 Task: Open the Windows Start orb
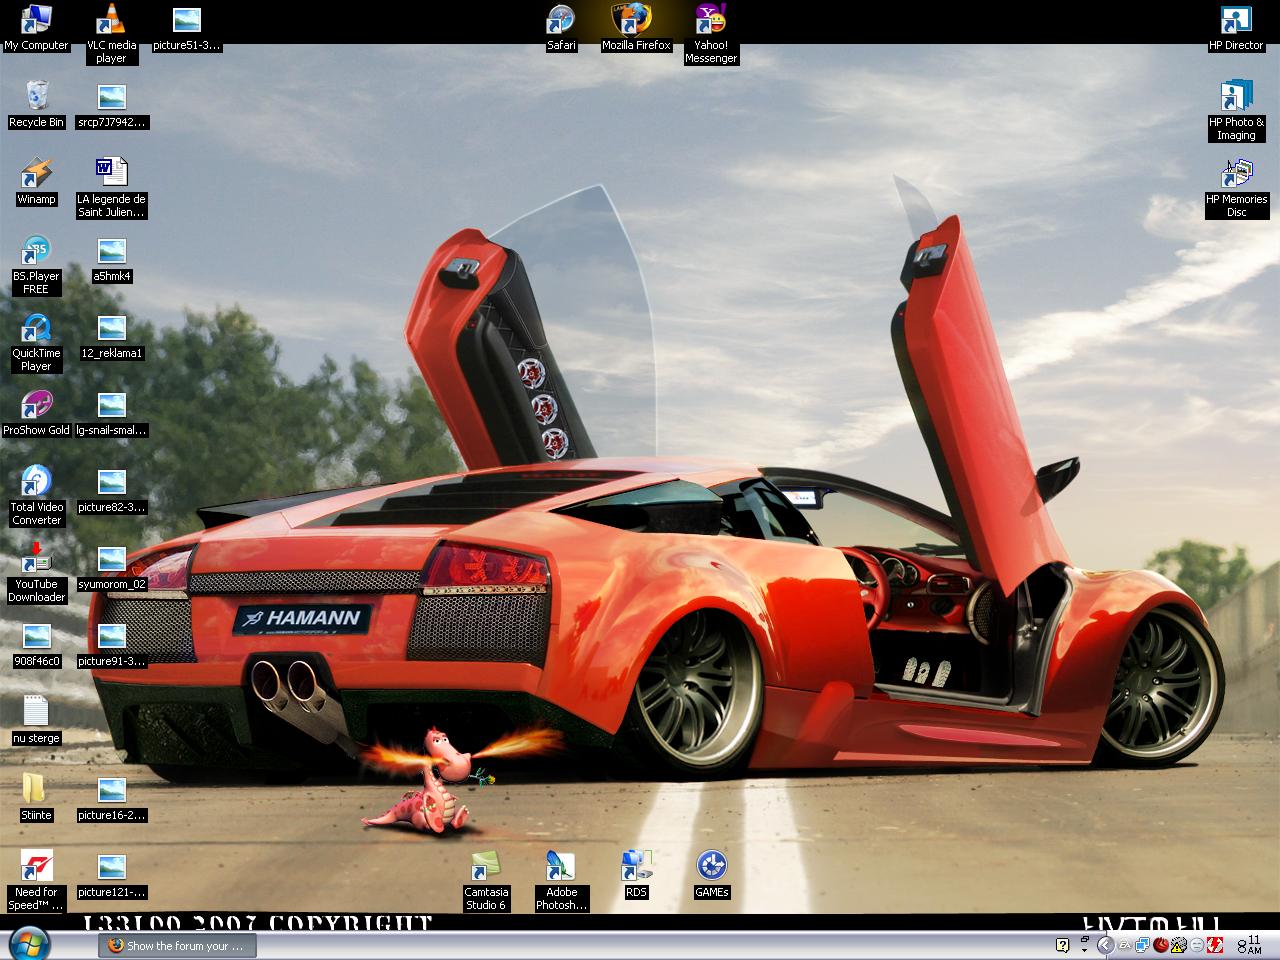click(28, 945)
